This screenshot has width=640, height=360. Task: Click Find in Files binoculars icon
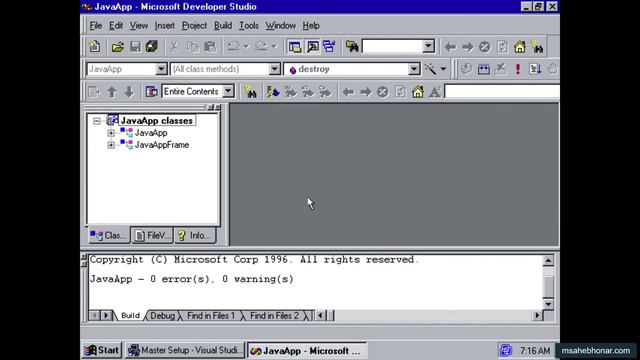[x=352, y=47]
